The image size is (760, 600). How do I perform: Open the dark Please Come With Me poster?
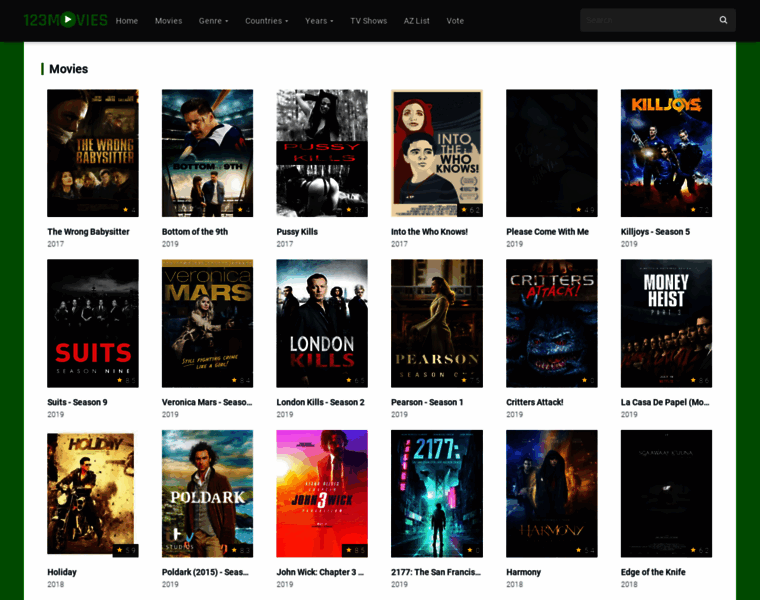pos(552,153)
